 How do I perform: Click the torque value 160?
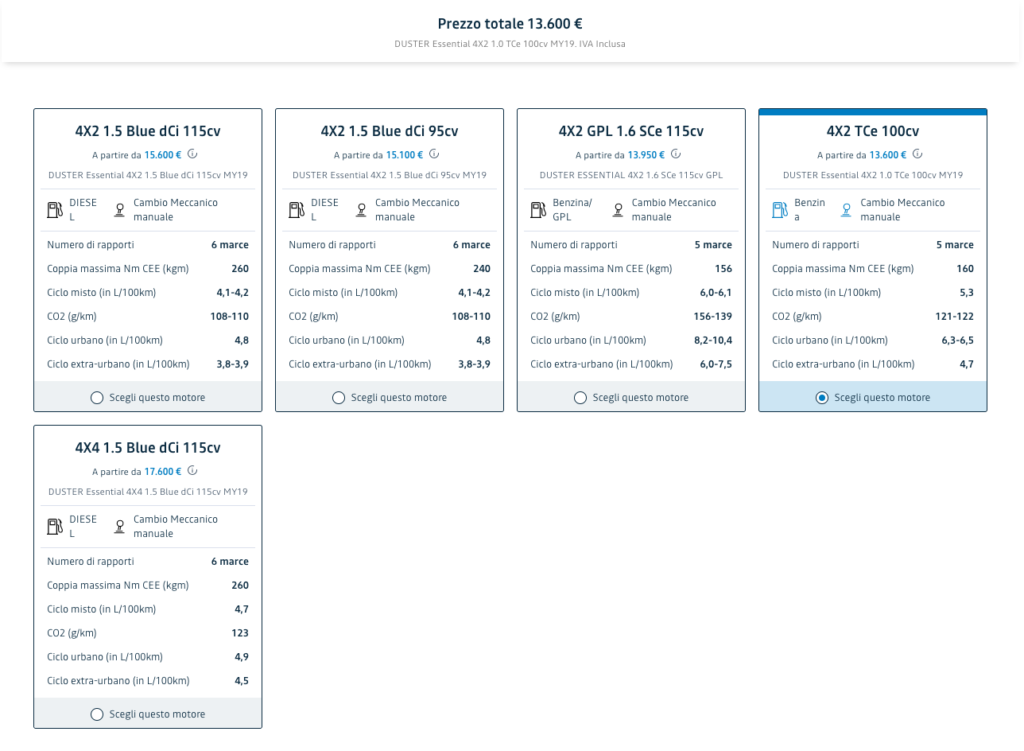(x=965, y=268)
